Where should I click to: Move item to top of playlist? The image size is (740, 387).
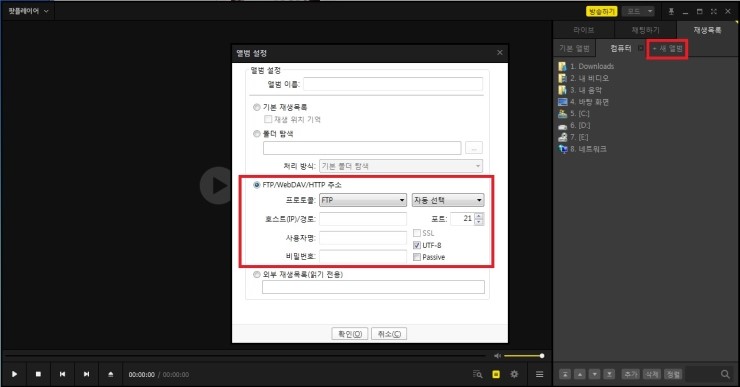click(x=565, y=374)
